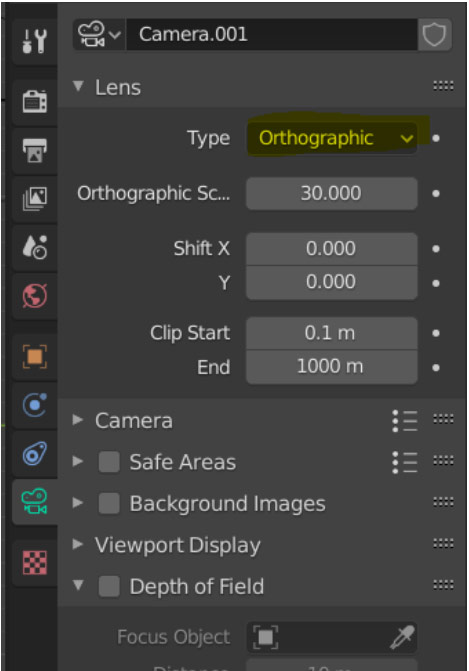Open the View Layer properties tab

click(35, 199)
